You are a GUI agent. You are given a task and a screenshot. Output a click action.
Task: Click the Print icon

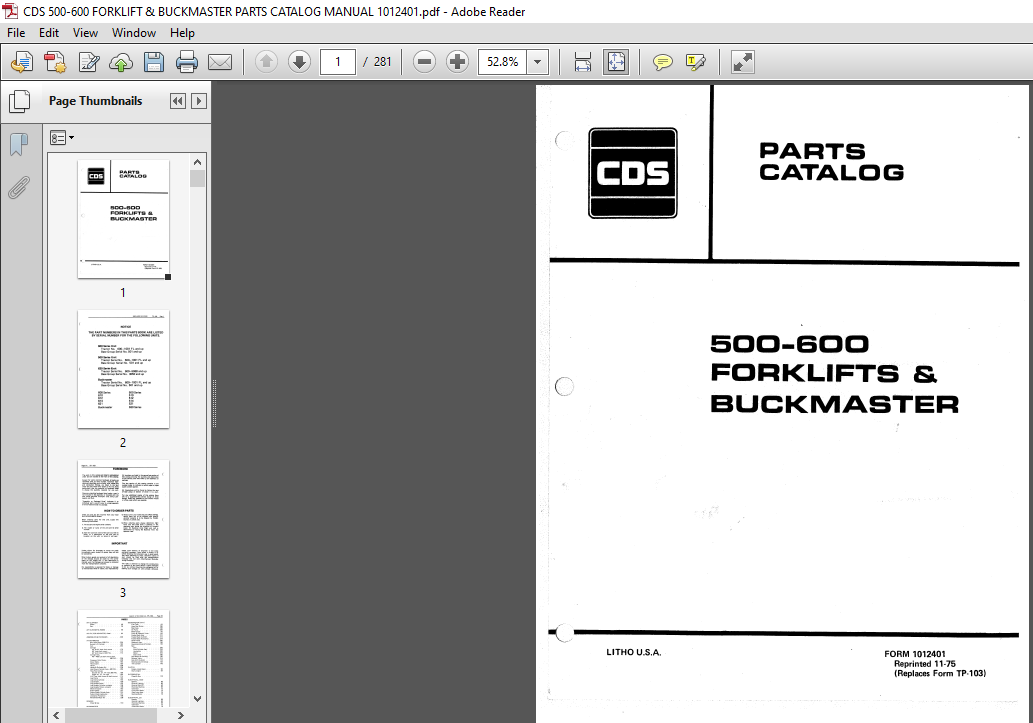pyautogui.click(x=186, y=63)
